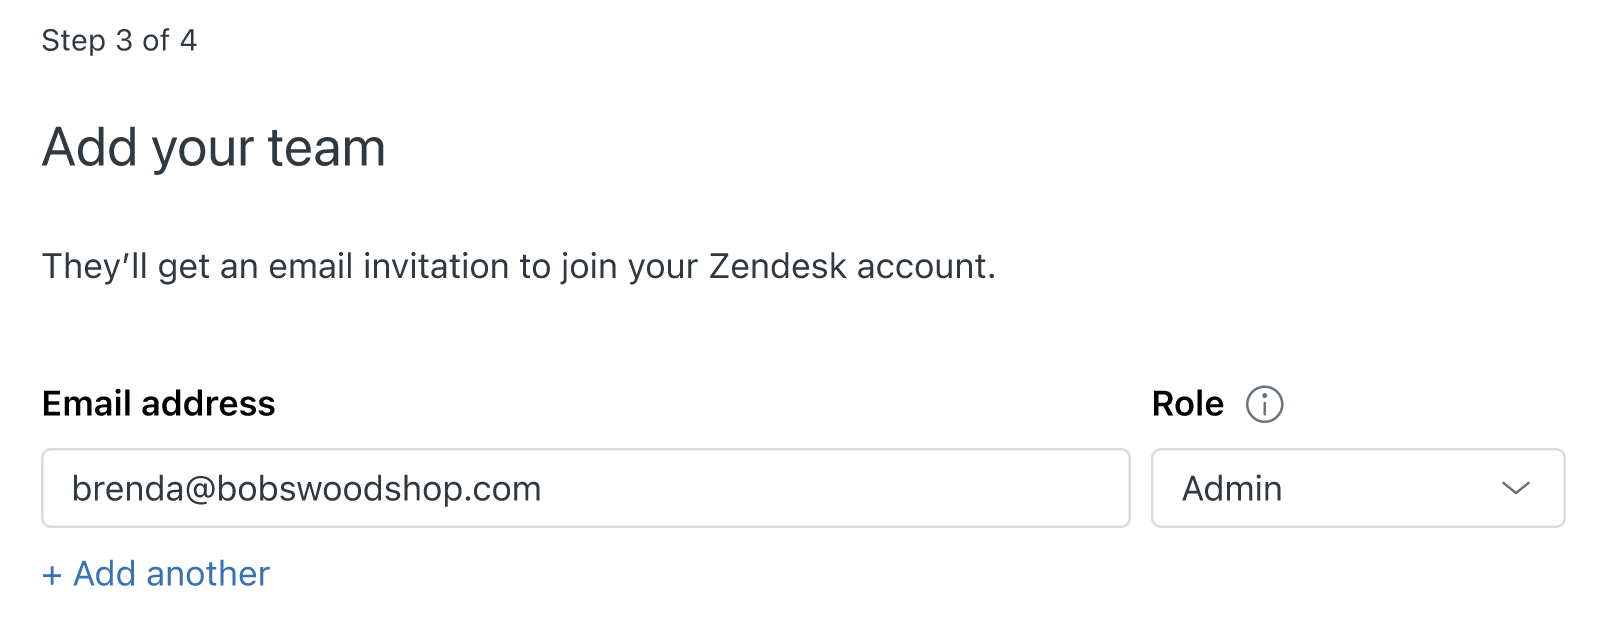
Task: Place cursor at end of brenda email text
Action: coord(543,488)
